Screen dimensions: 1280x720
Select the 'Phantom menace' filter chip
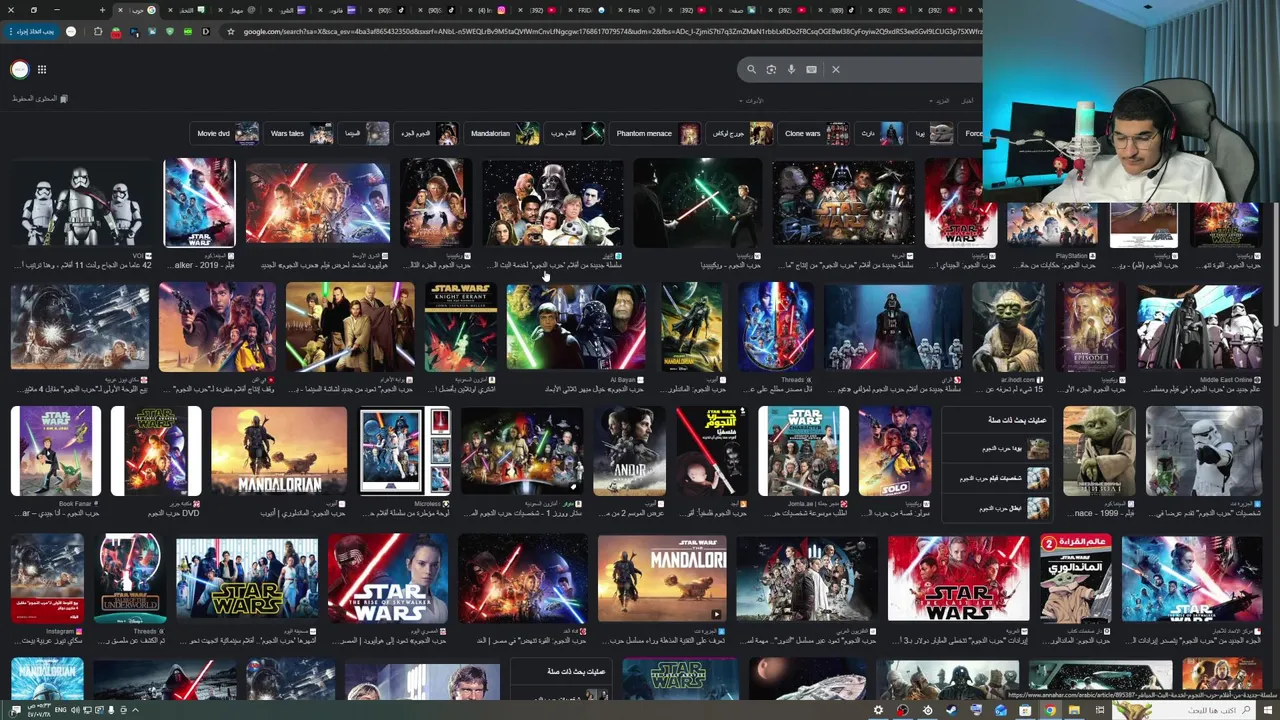[x=657, y=133]
